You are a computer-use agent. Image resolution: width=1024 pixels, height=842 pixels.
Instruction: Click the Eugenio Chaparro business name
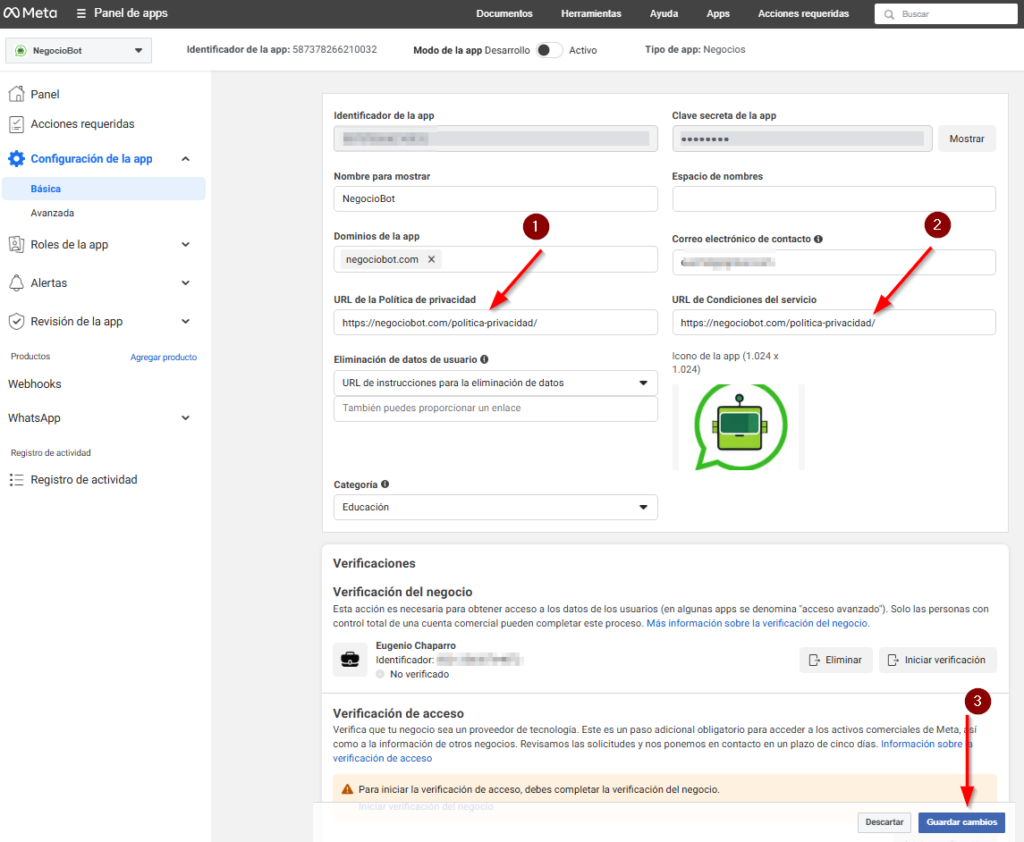coord(415,645)
